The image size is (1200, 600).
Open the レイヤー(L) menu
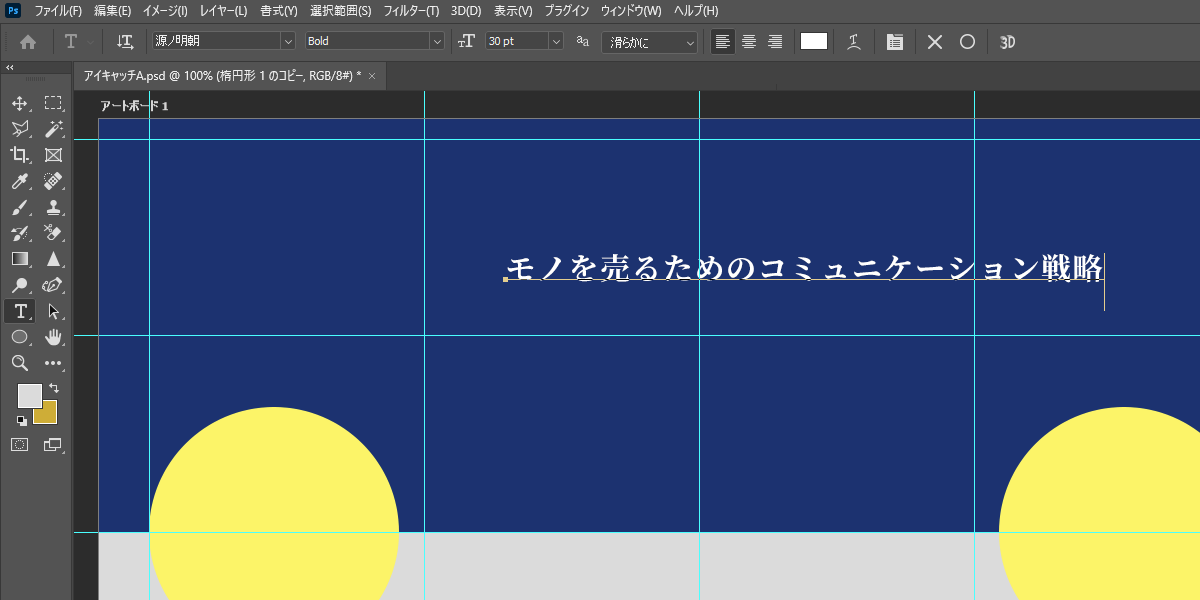(x=223, y=11)
